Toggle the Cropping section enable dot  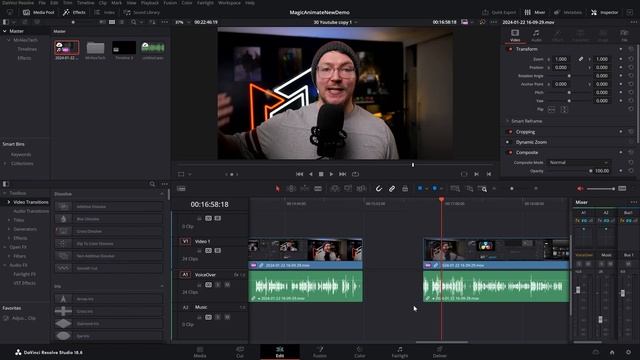(510, 132)
